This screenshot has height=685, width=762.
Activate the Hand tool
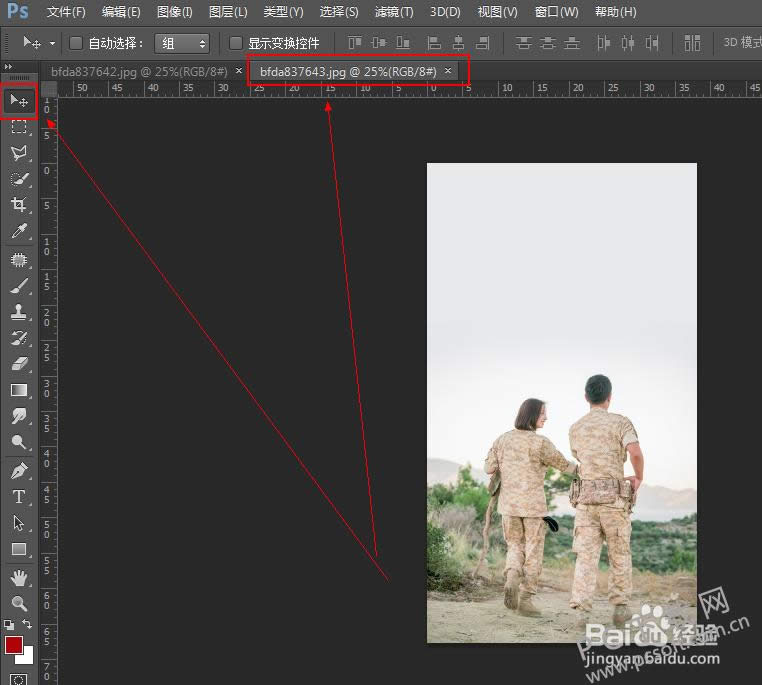[x=19, y=577]
